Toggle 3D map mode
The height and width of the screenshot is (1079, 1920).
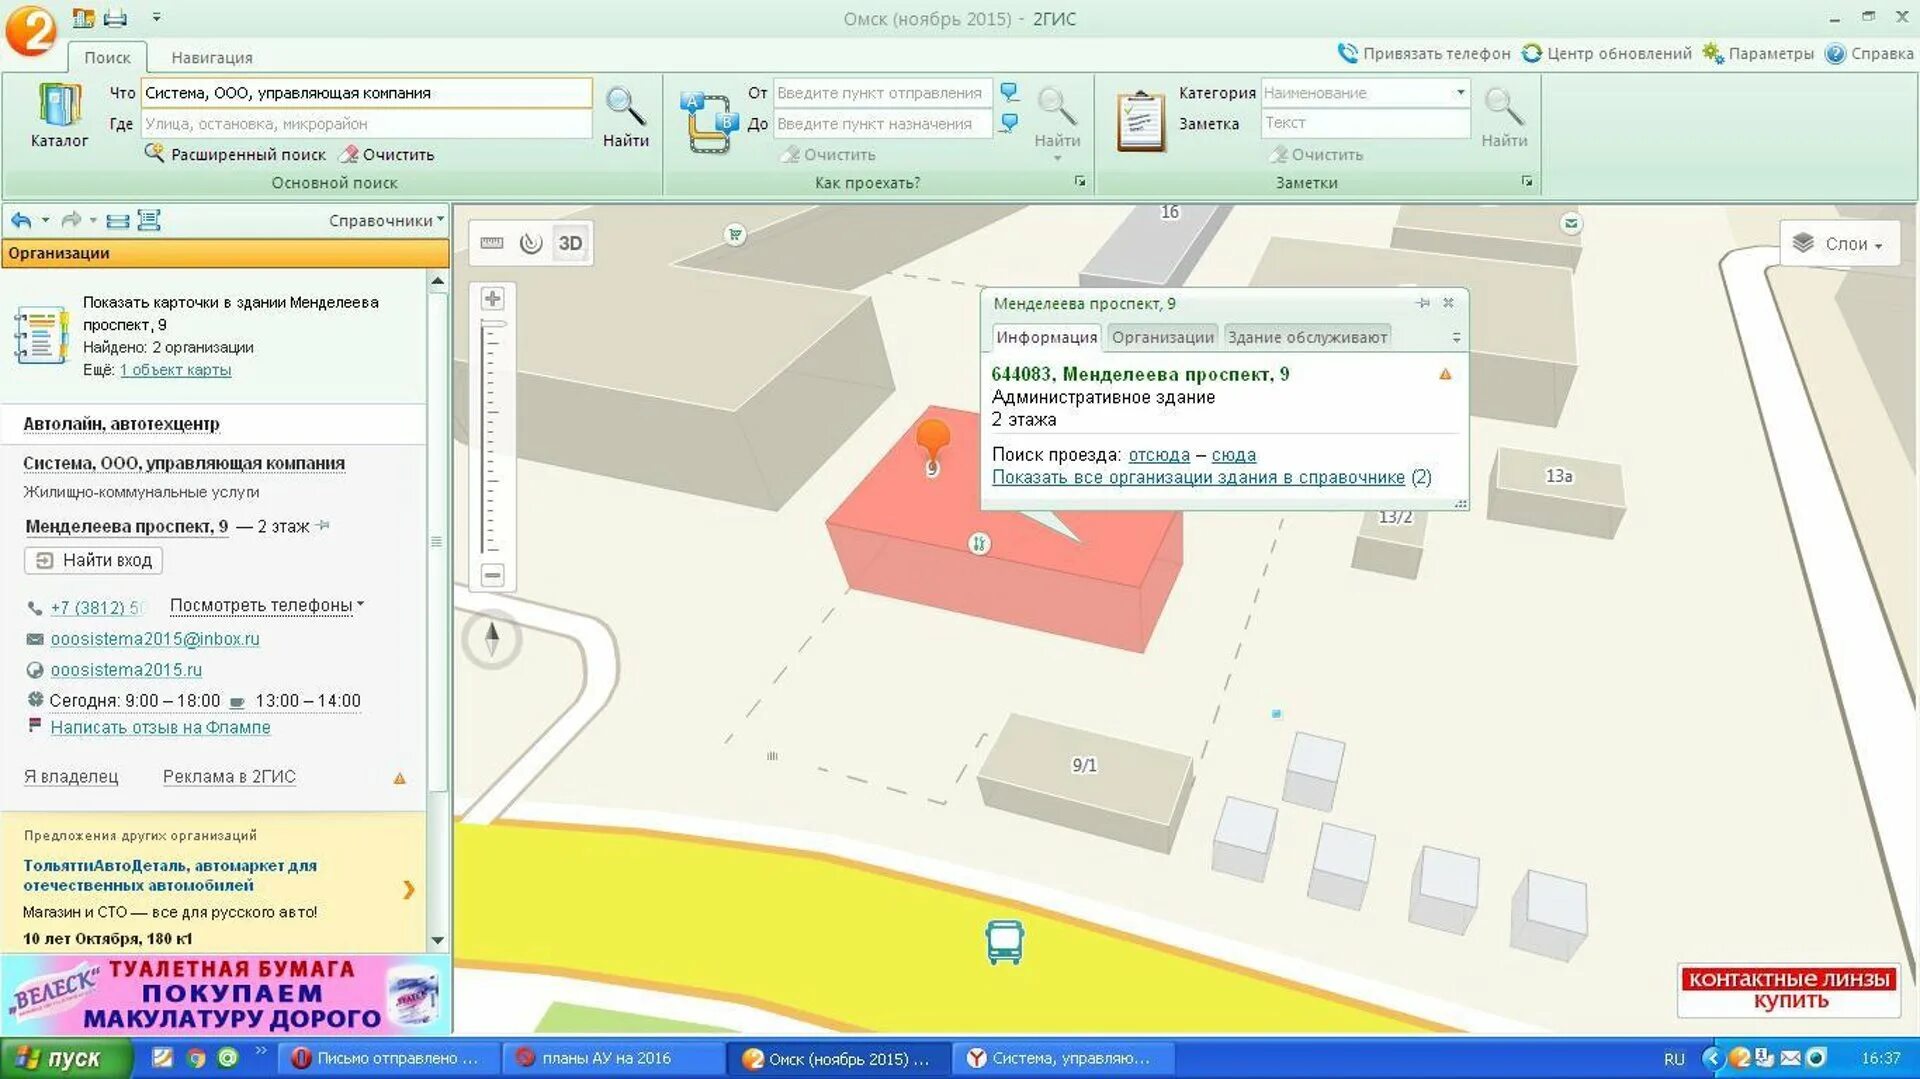click(570, 243)
